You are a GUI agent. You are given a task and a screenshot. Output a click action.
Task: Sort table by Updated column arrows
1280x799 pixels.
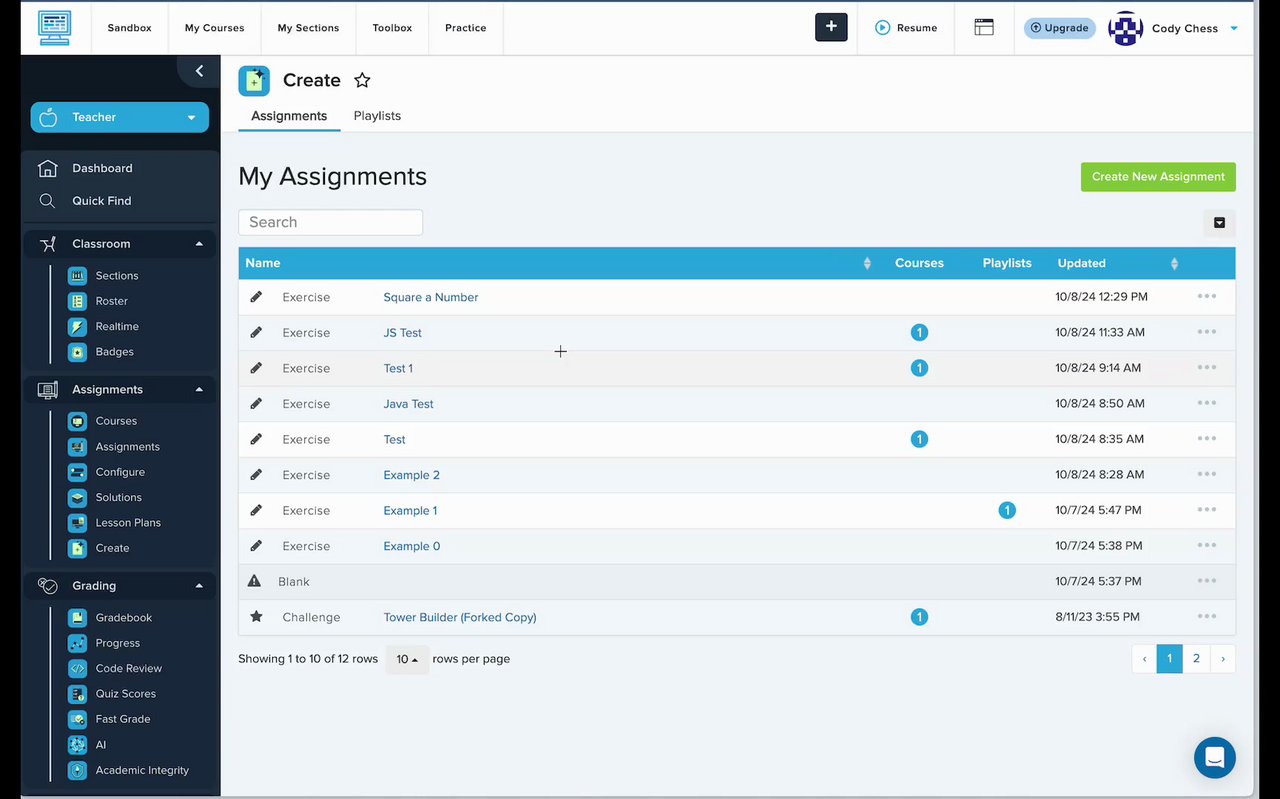click(1174, 263)
